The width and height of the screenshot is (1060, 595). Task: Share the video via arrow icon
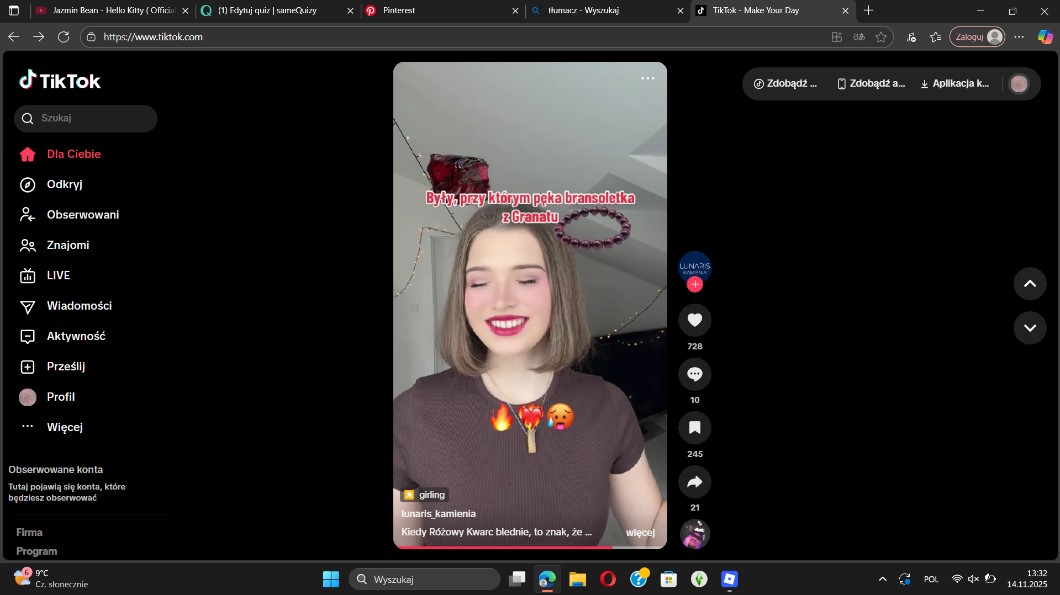(695, 482)
